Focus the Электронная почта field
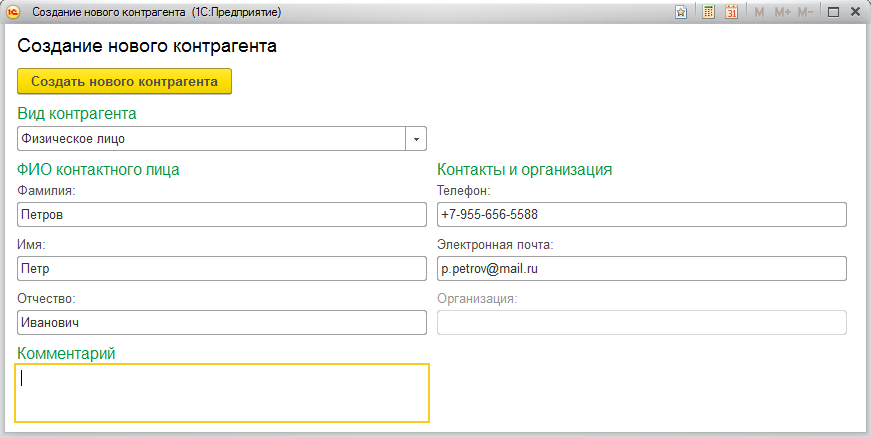Image resolution: width=871 pixels, height=437 pixels. point(642,268)
